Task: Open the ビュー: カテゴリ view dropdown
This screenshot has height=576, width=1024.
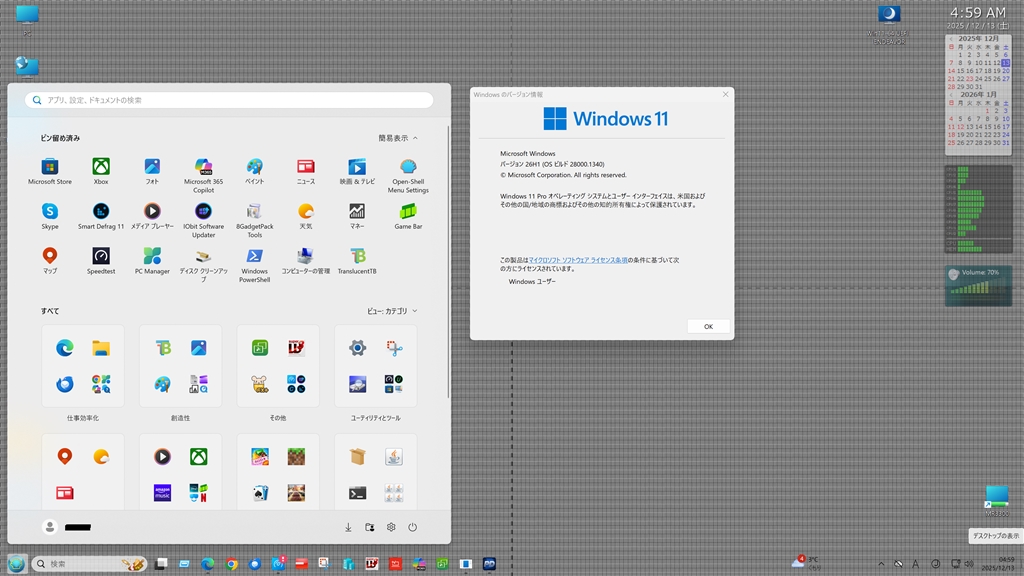Action: tap(392, 311)
